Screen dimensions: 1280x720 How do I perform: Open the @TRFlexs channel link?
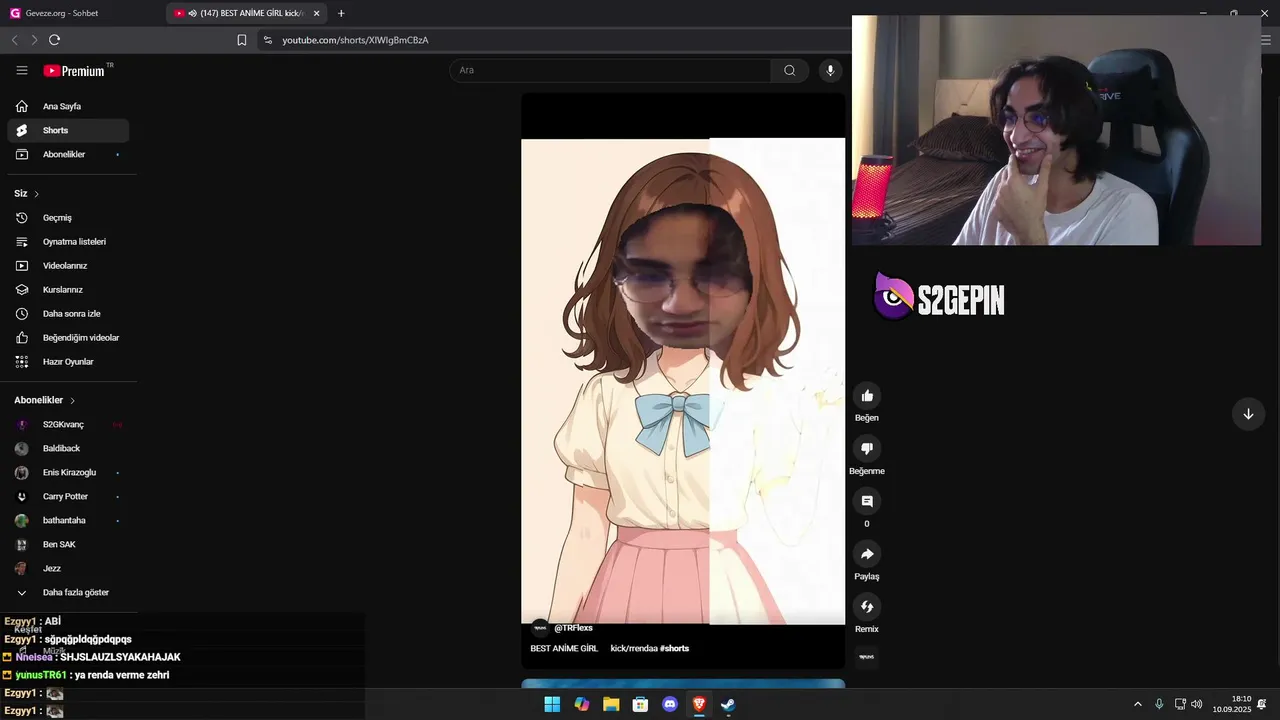click(x=573, y=628)
